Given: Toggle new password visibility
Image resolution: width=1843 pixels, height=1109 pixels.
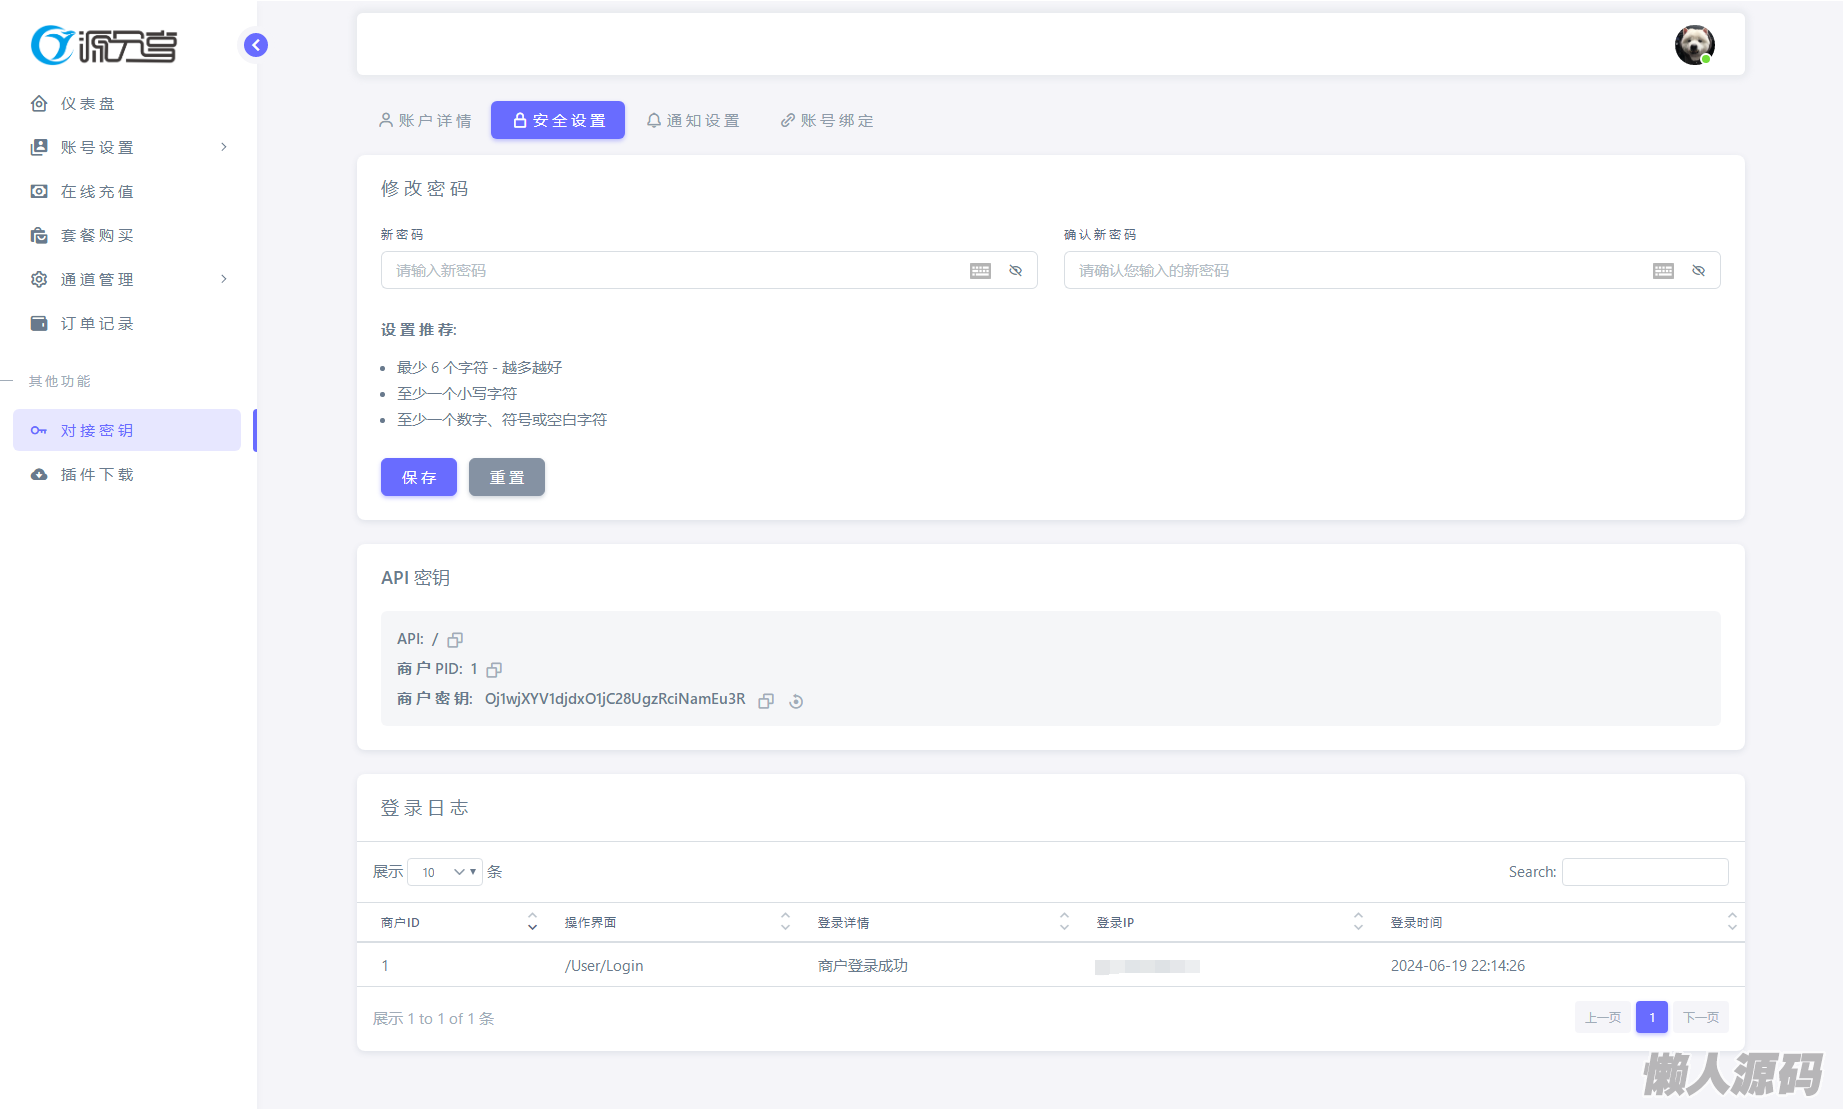Looking at the screenshot, I should (1015, 271).
